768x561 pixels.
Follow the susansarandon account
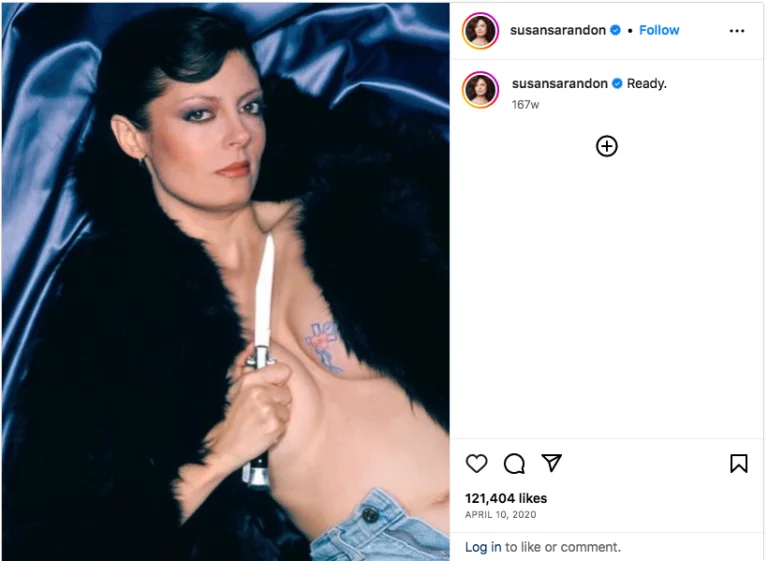click(x=659, y=30)
